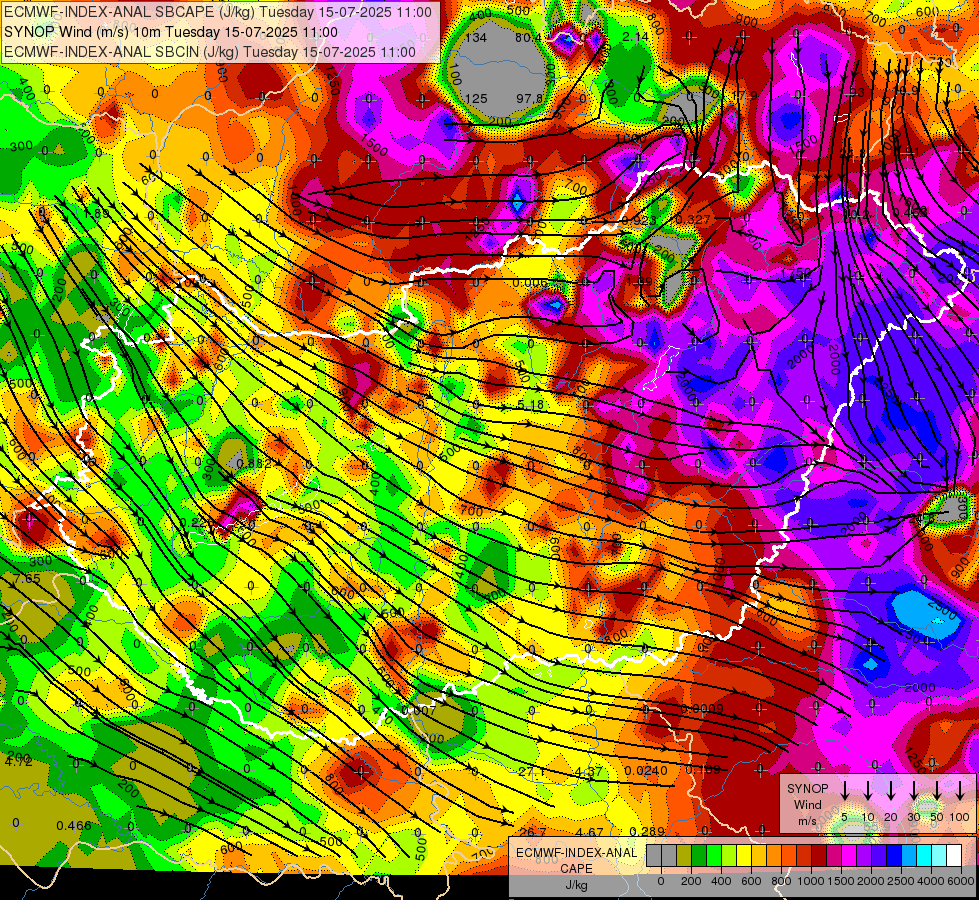Click the '0.882' value on the map

(x=255, y=463)
